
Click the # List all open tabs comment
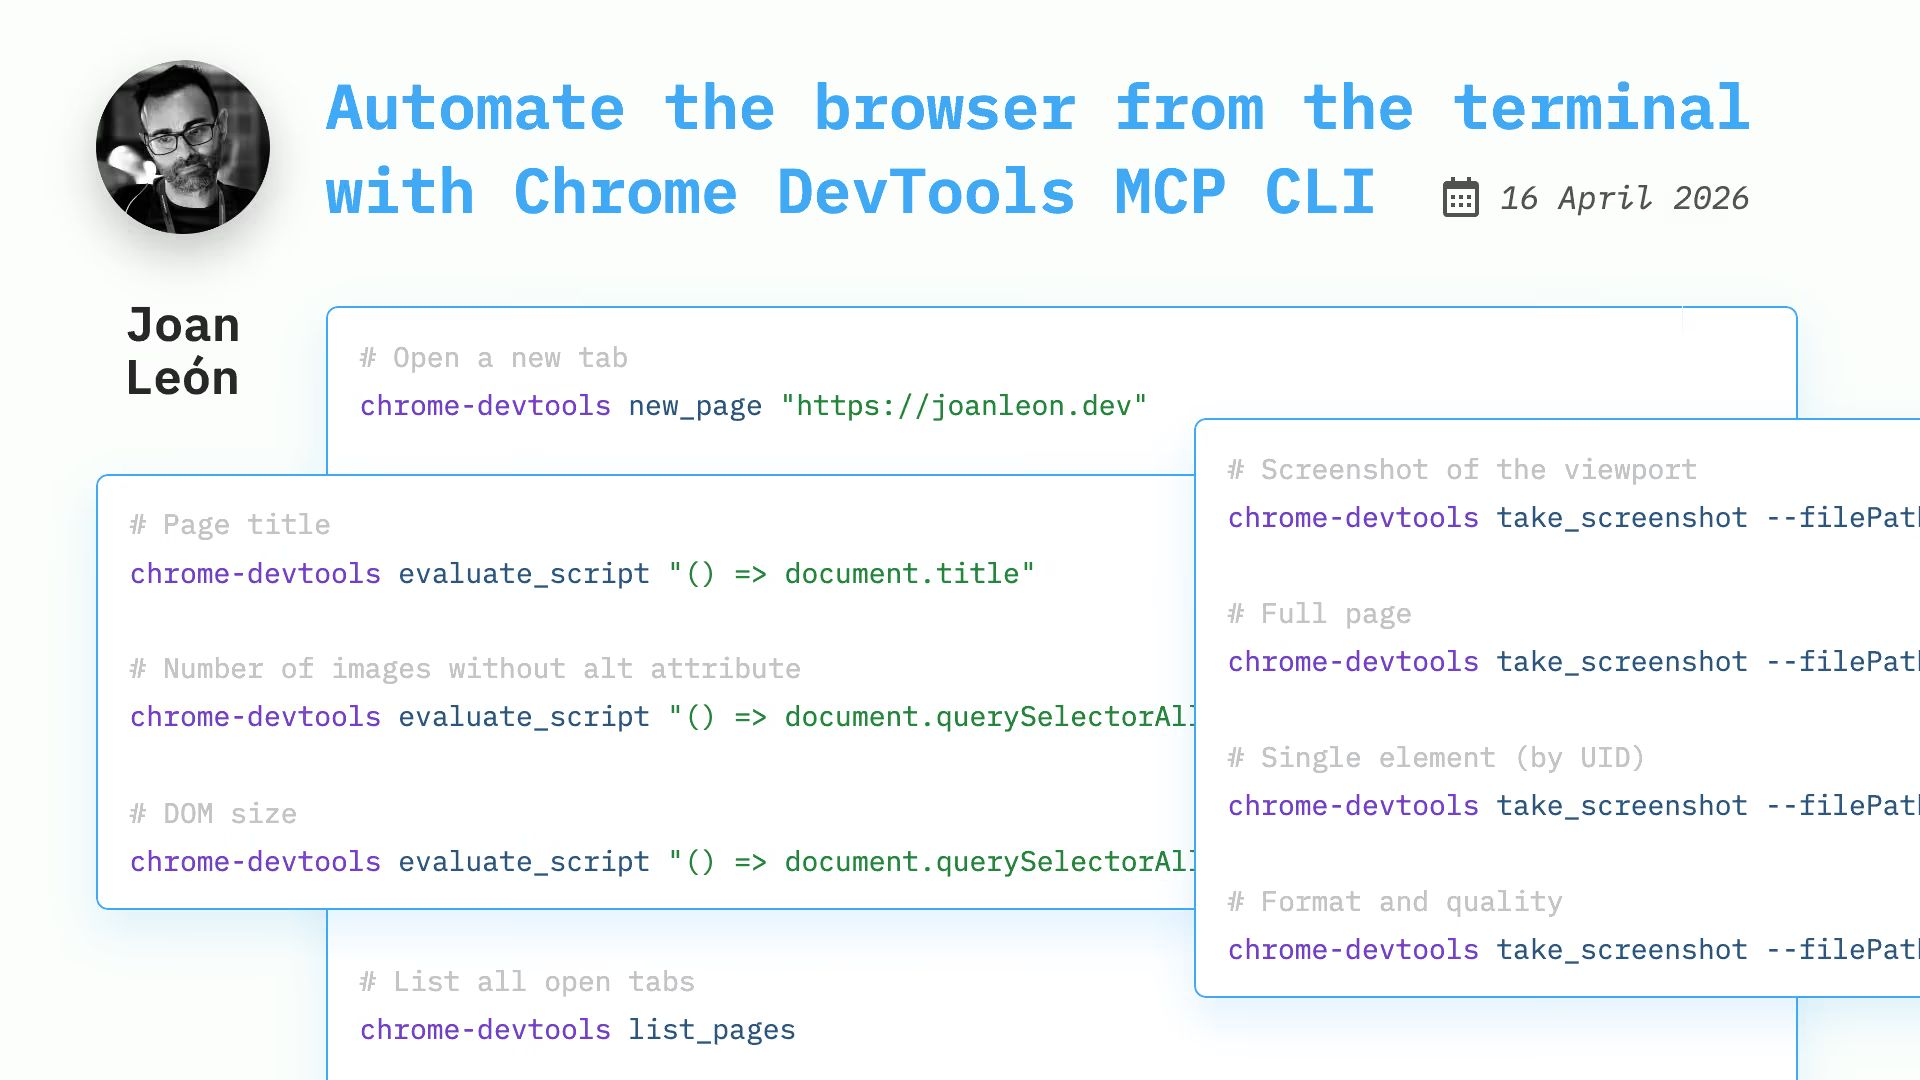point(526,981)
